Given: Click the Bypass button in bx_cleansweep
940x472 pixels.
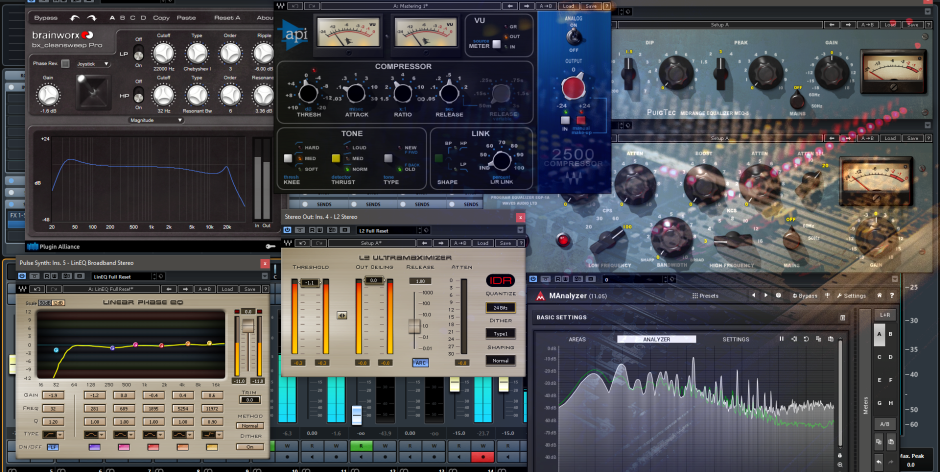Looking at the screenshot, I should (44, 18).
